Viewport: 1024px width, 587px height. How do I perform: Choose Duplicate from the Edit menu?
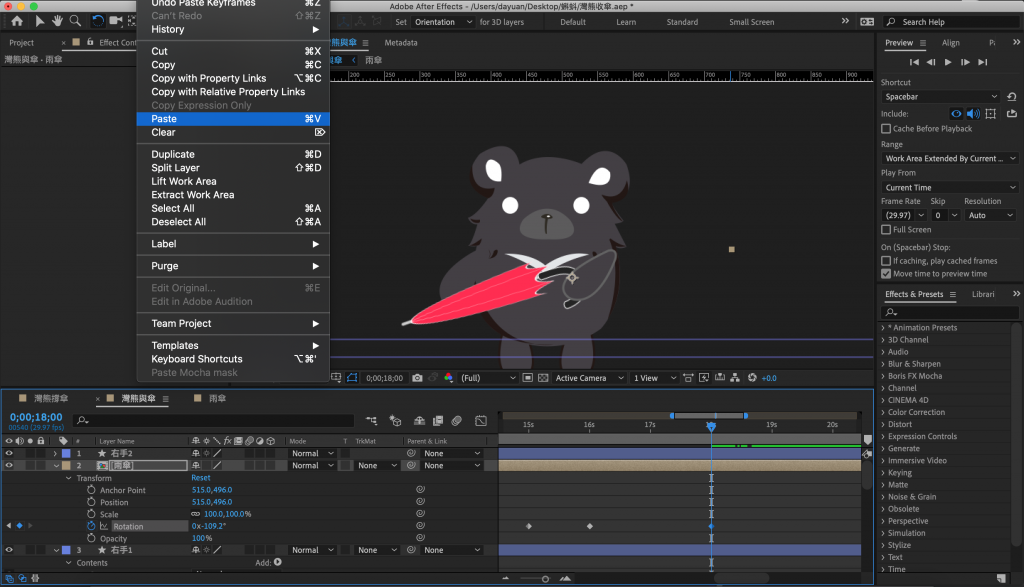click(x=233, y=154)
